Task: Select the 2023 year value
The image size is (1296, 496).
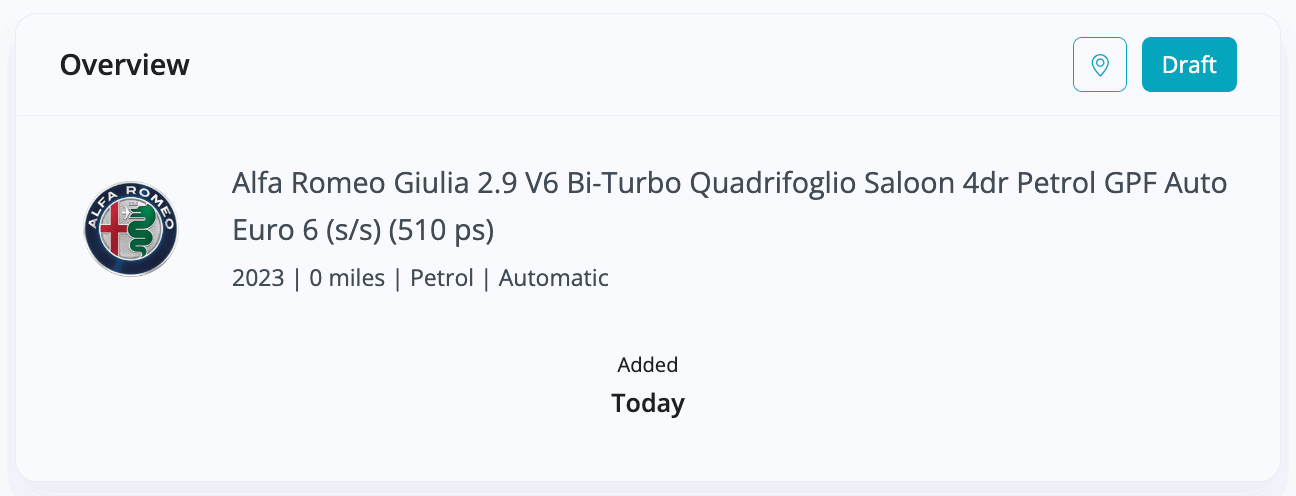Action: 258,278
